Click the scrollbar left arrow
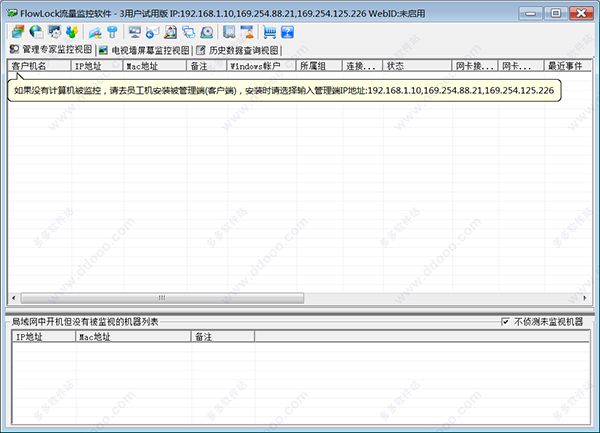600x433 pixels. 14,298
